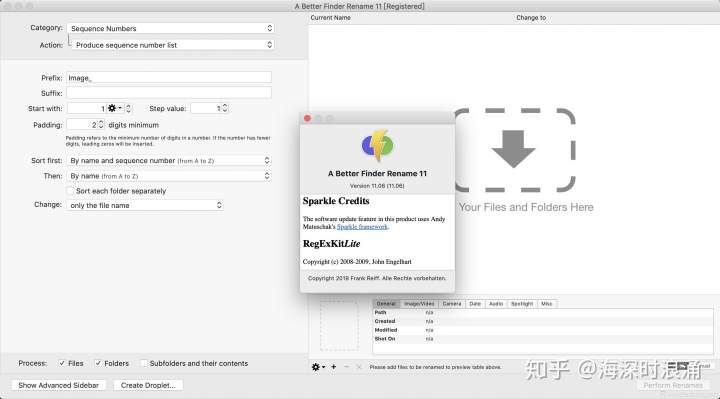The height and width of the screenshot is (399, 720).
Task: Click the Start with number field
Action: tap(87, 108)
